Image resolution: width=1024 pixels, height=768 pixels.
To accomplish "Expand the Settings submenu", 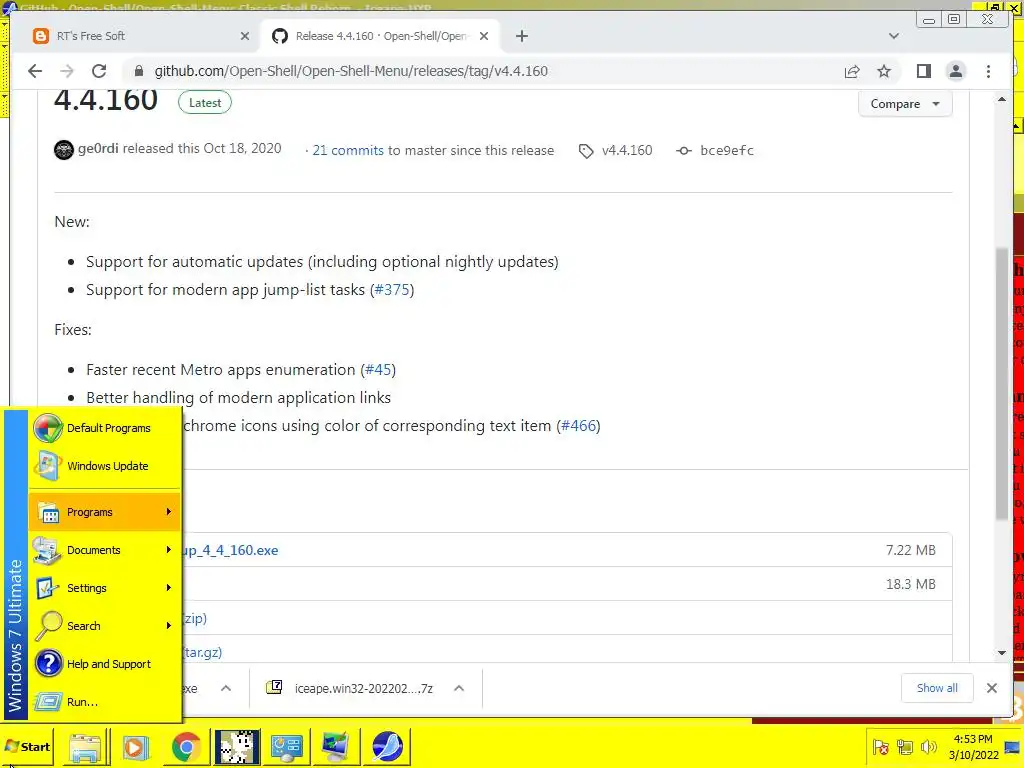I will [104, 588].
